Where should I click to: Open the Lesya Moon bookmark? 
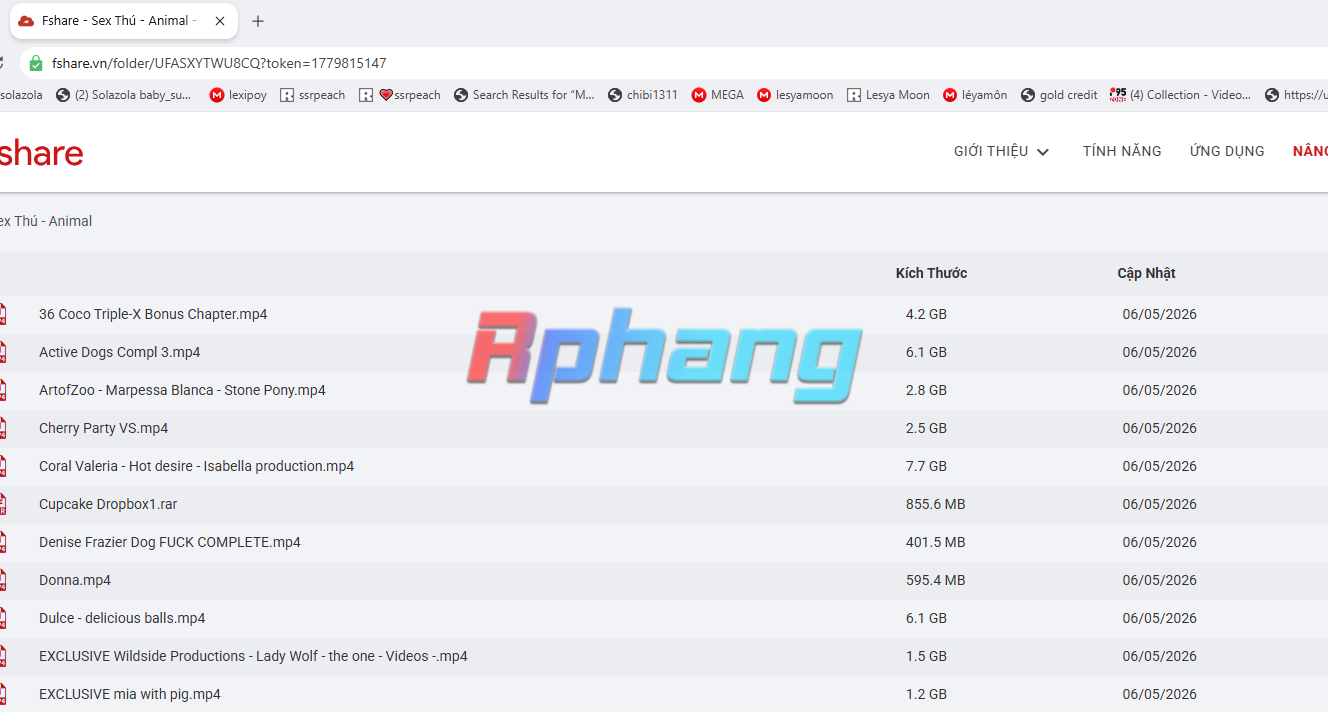click(x=888, y=95)
